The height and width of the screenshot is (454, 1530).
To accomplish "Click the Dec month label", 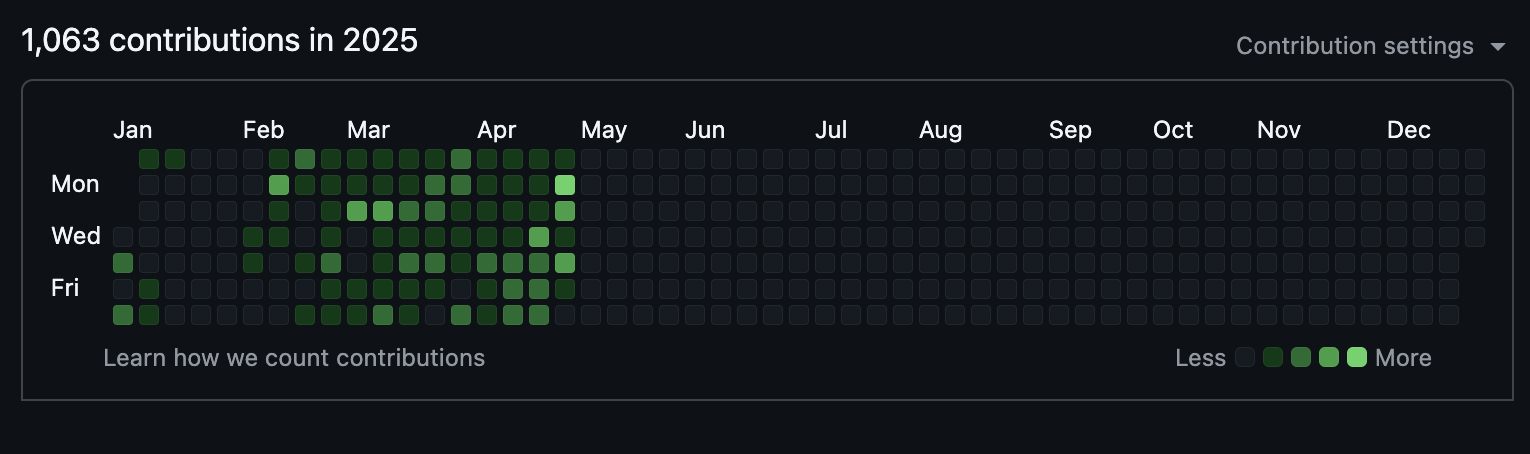I will [x=1408, y=130].
